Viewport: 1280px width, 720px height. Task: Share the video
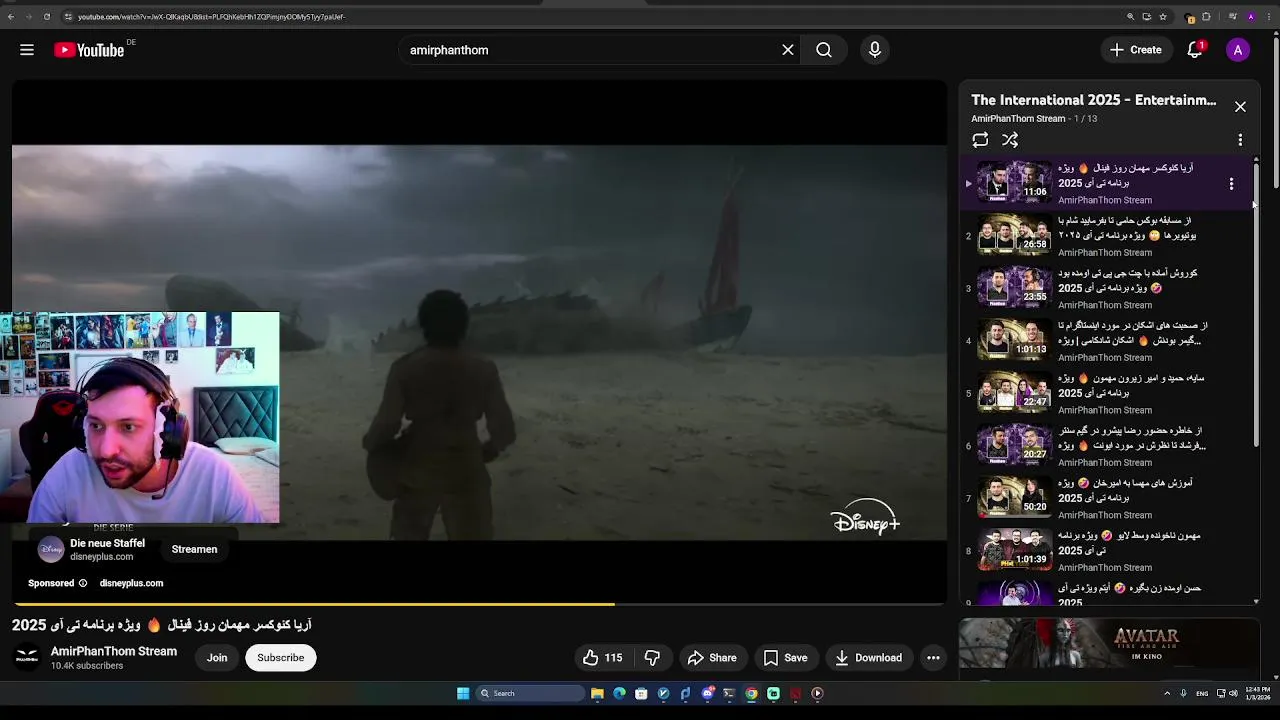[x=712, y=658]
